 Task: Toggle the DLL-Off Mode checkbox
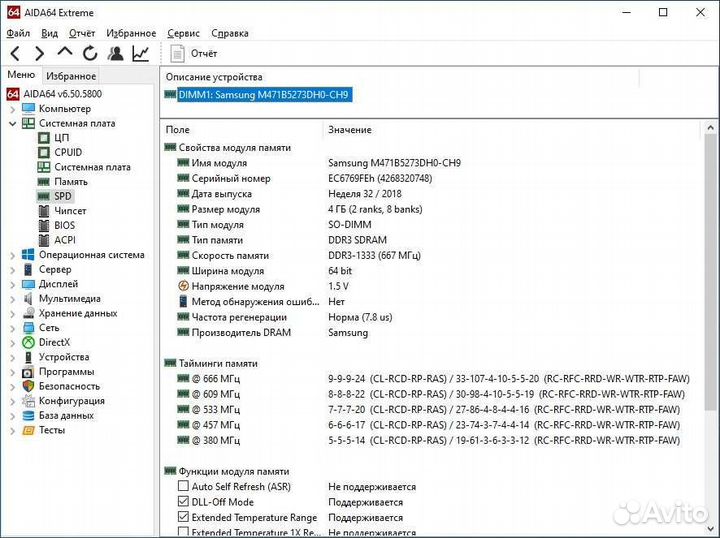point(183,501)
